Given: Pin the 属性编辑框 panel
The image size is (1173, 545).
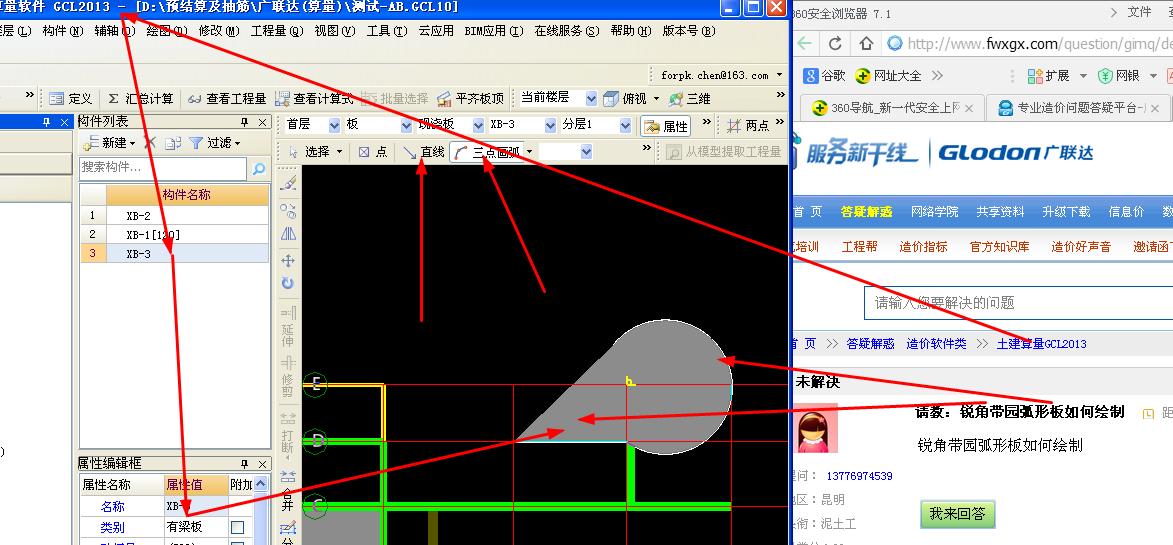Looking at the screenshot, I should pyautogui.click(x=244, y=464).
